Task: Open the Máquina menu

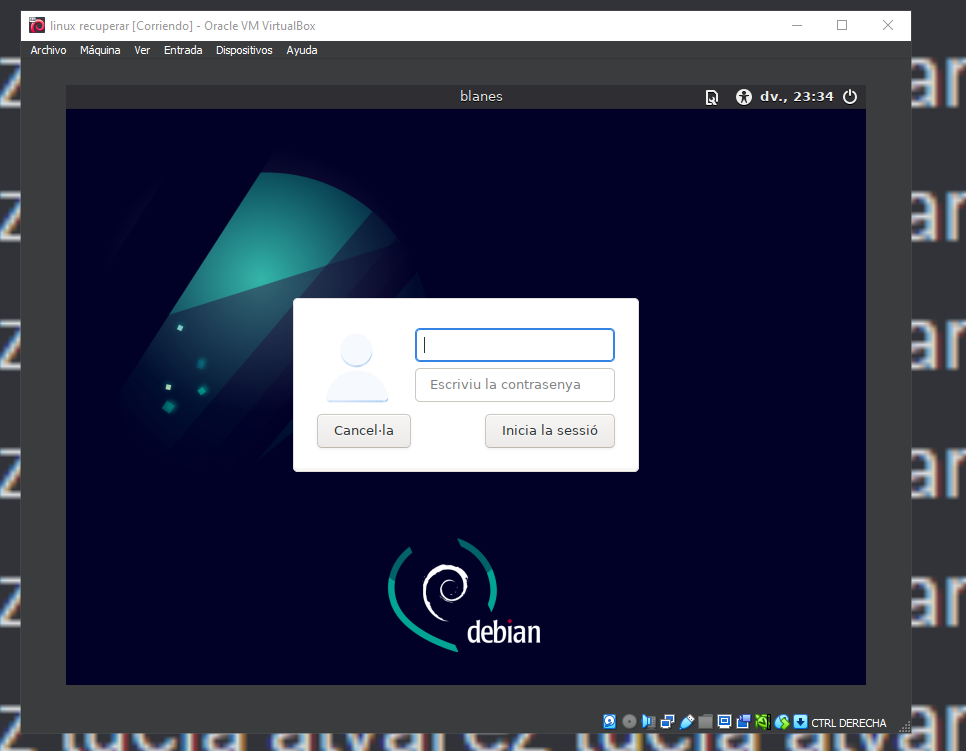Action: (100, 50)
